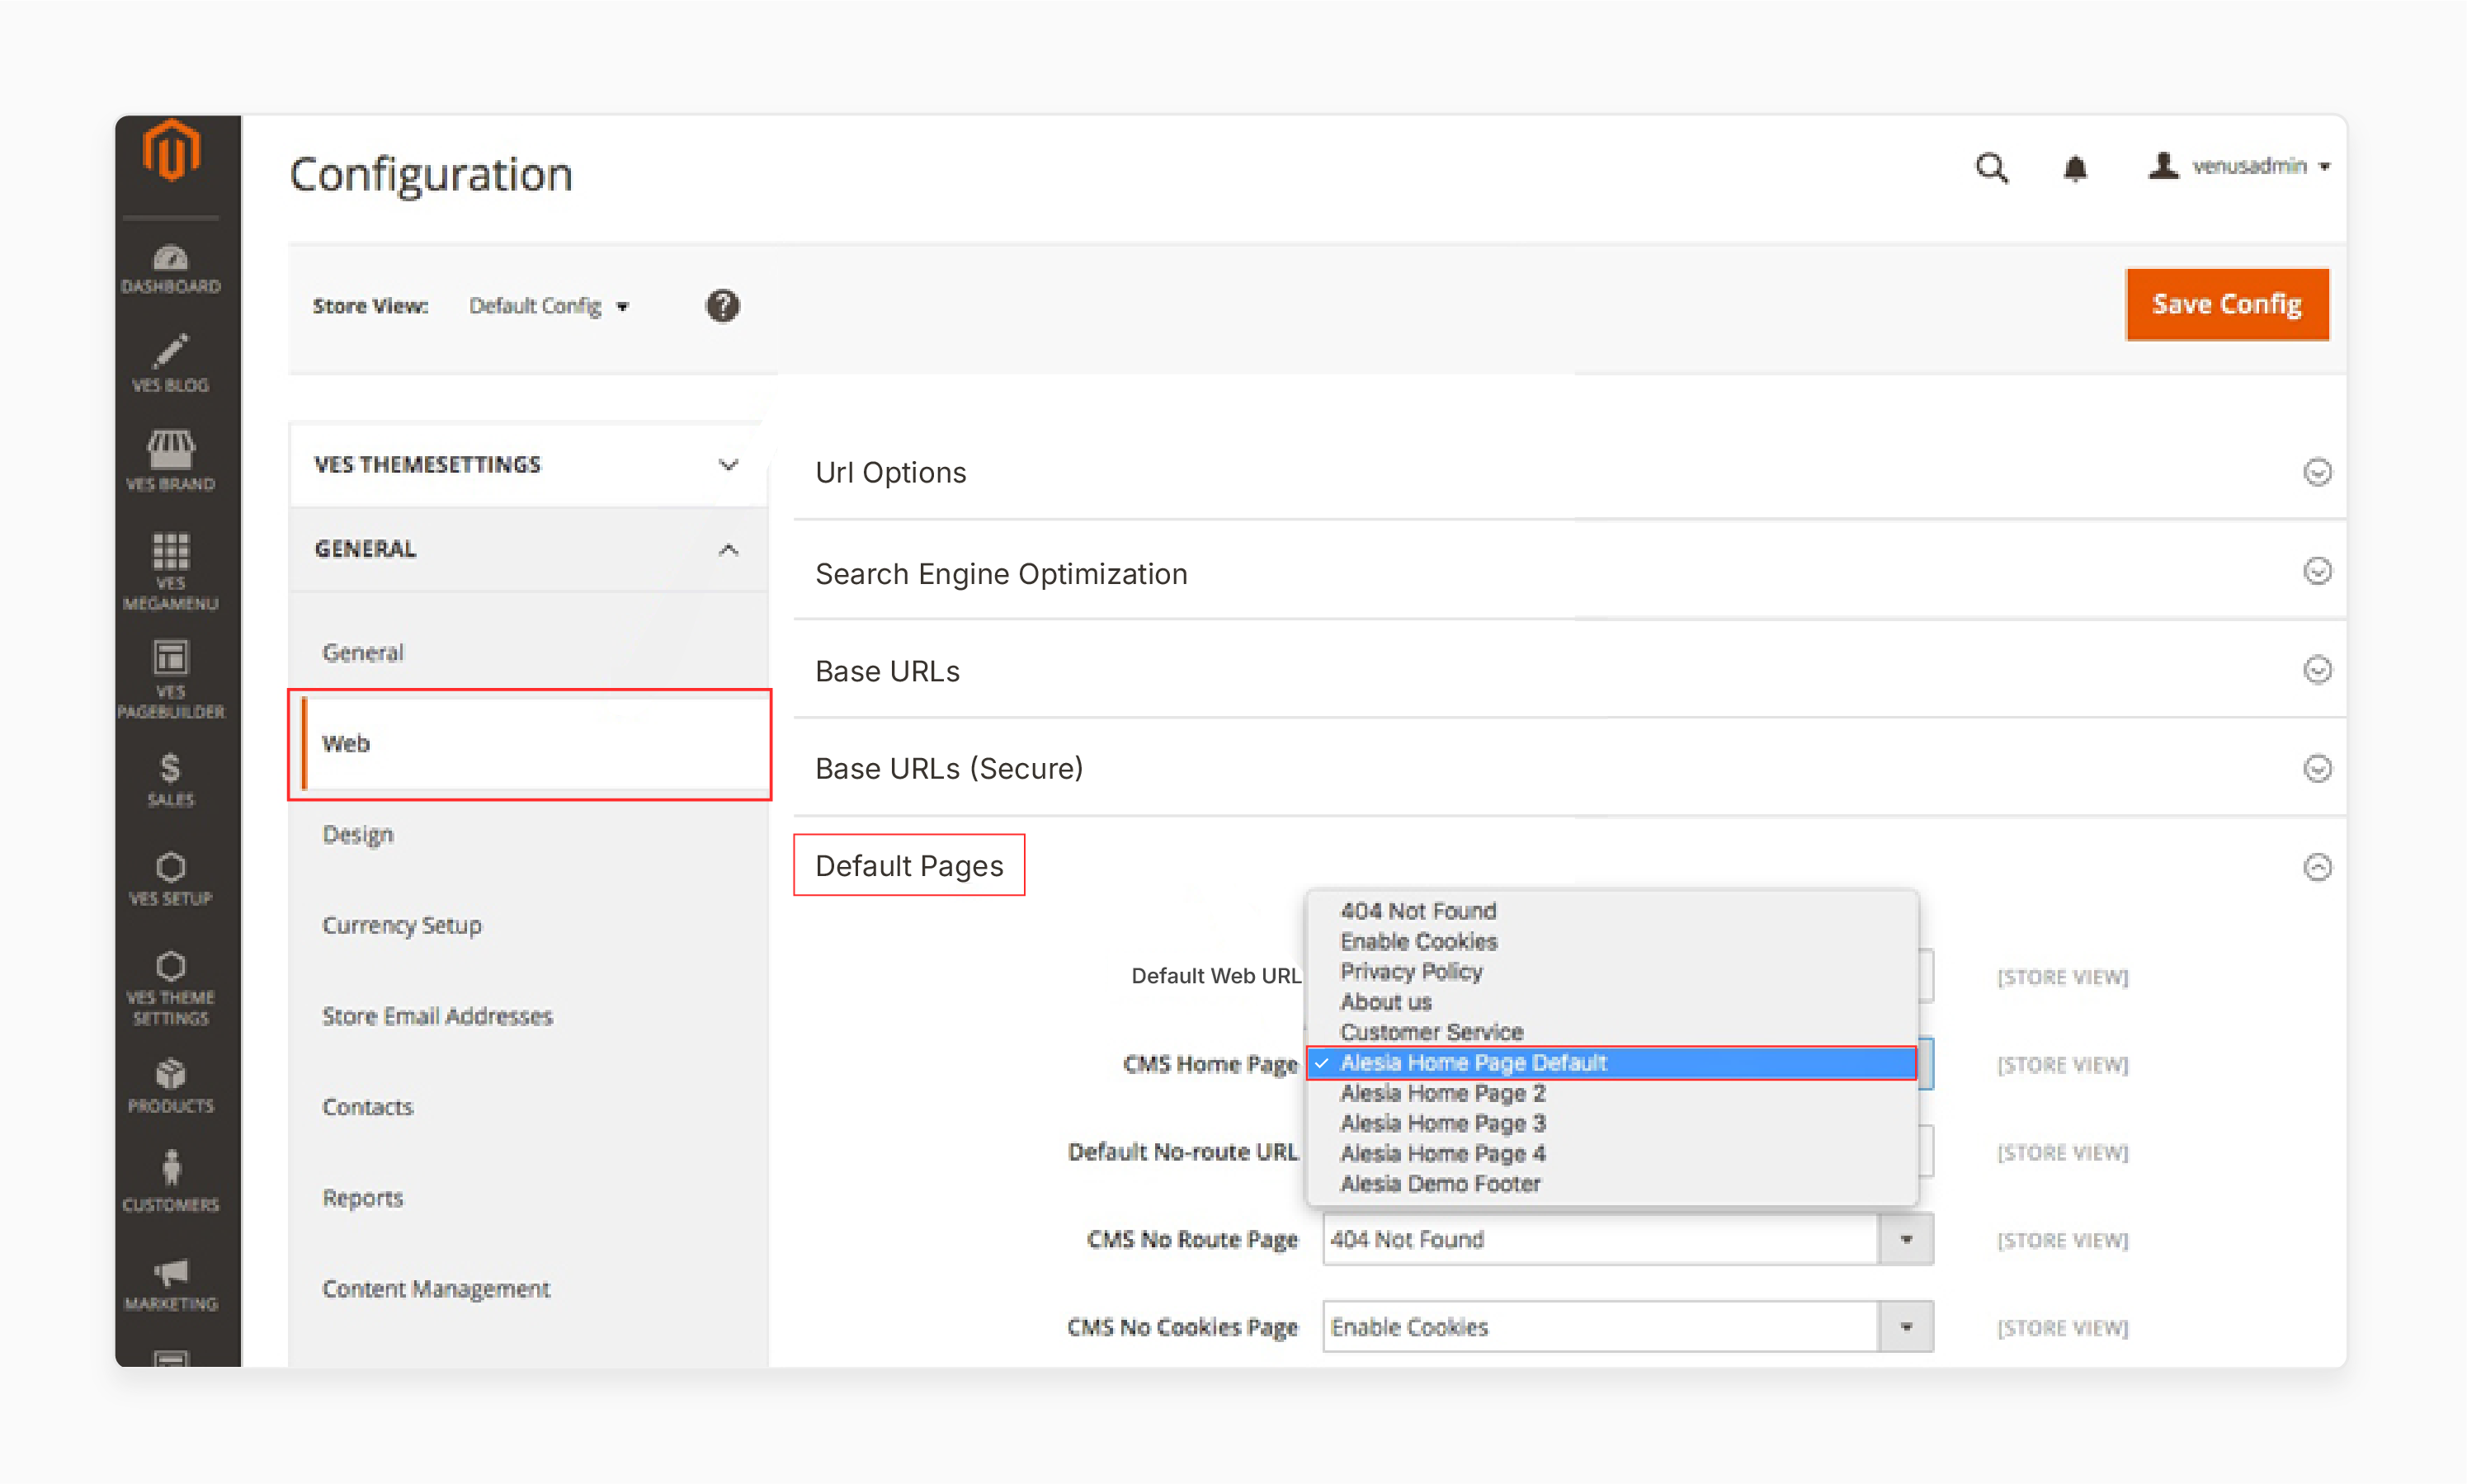The height and width of the screenshot is (1484, 2467).
Task: Open the Ves Setup sidebar icon
Action: click(x=171, y=879)
